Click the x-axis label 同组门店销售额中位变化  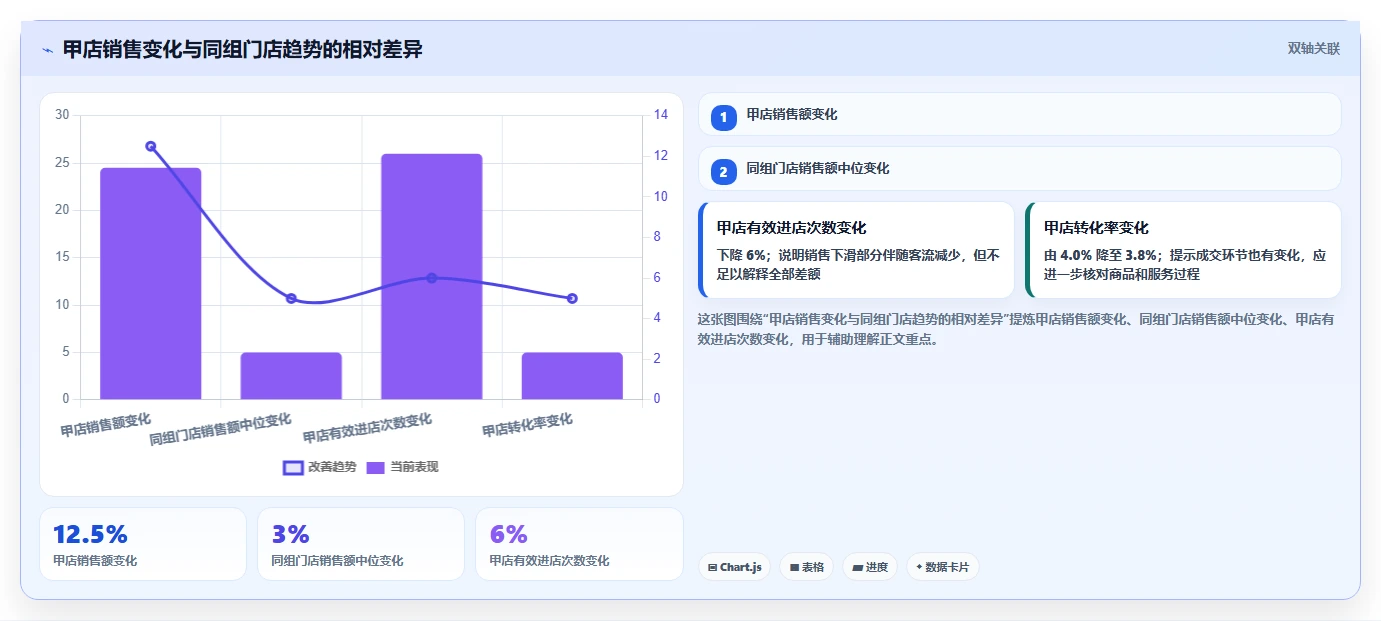221,430
